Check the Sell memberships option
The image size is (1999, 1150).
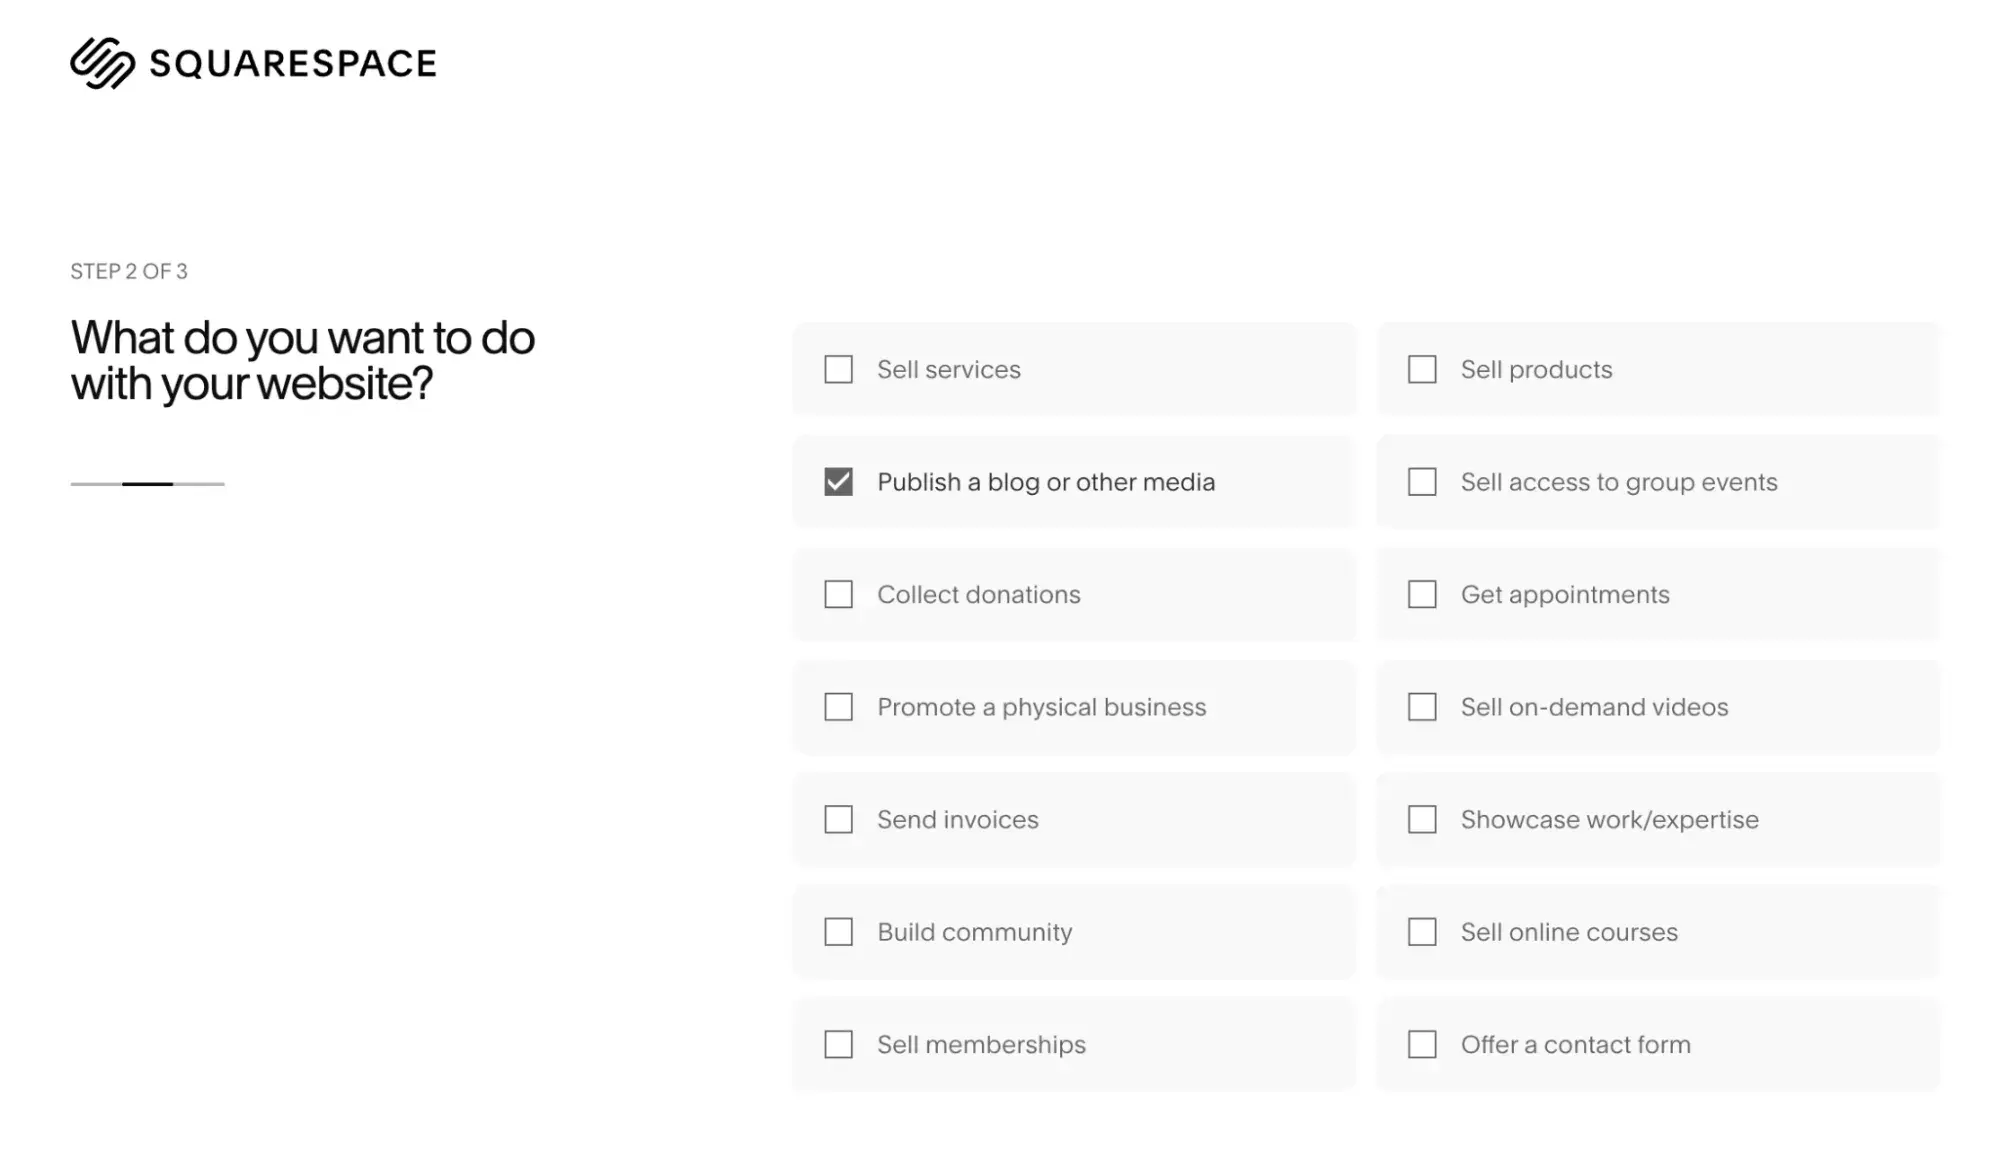tap(837, 1044)
